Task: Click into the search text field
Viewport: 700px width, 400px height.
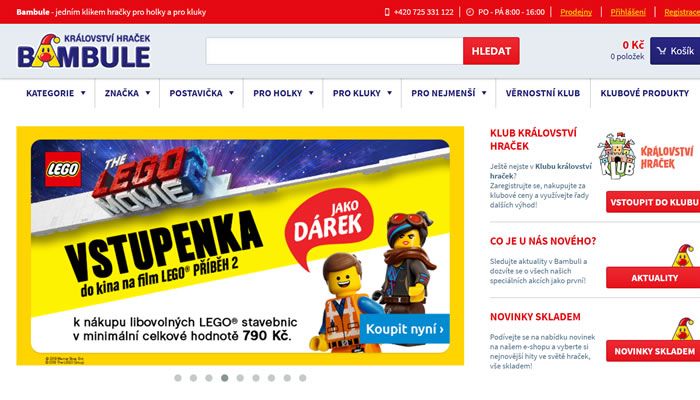Action: tap(334, 51)
